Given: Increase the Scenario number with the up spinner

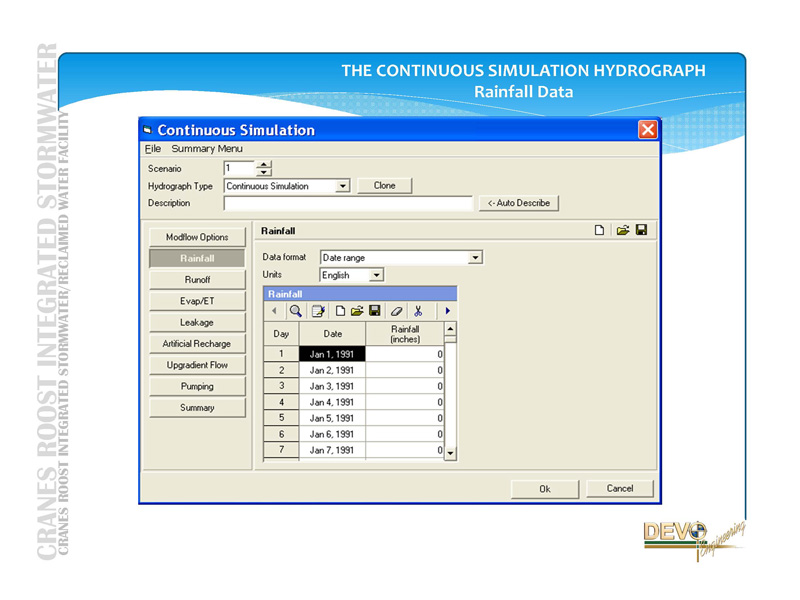Looking at the screenshot, I should pyautogui.click(x=264, y=164).
